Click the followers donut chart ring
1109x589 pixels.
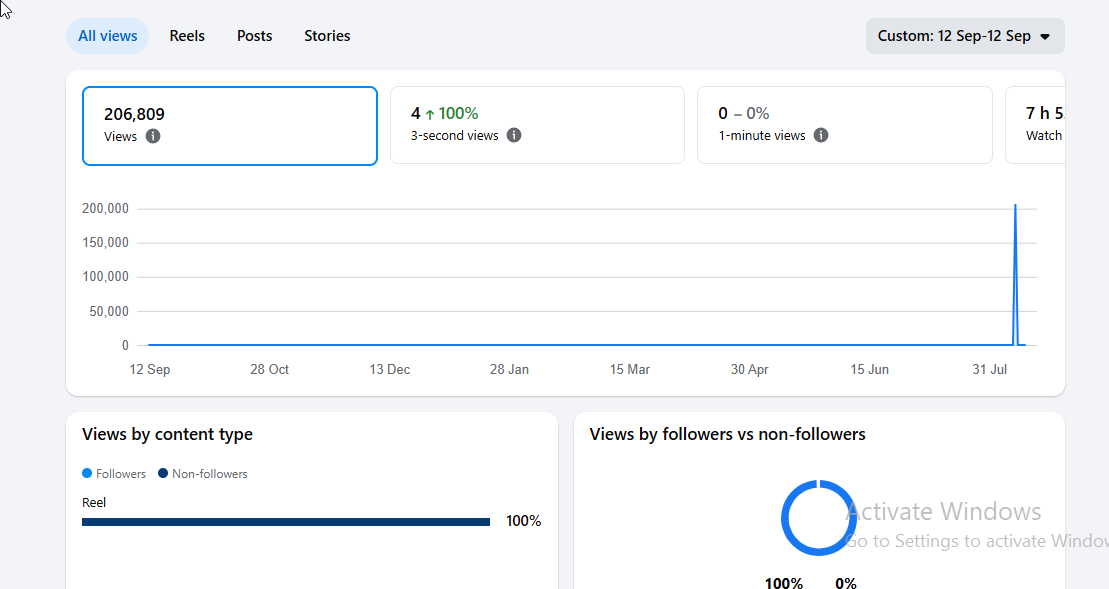click(818, 518)
